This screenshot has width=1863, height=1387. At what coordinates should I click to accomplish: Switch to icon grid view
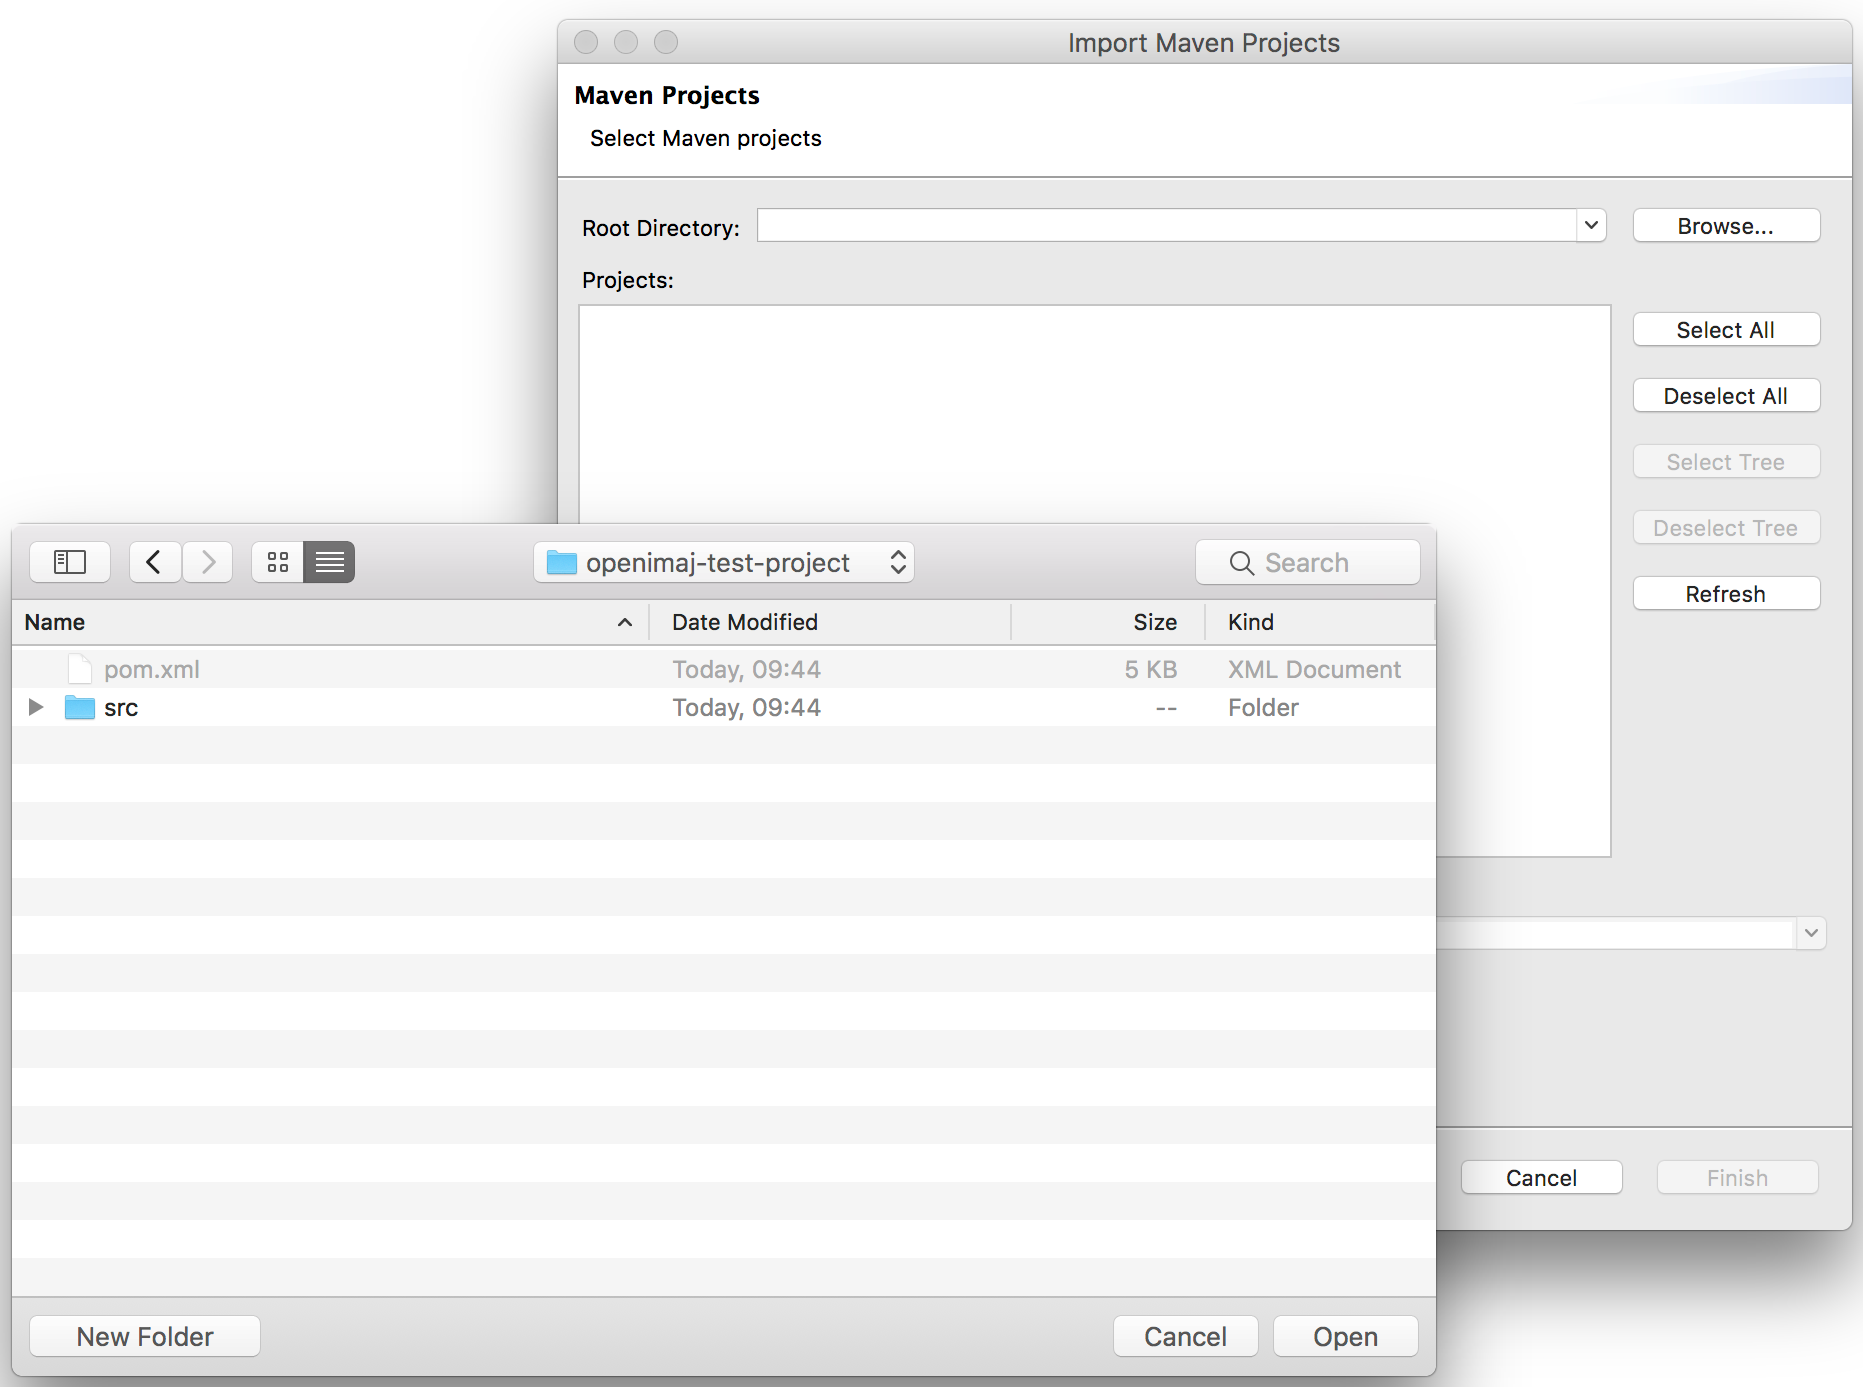pyautogui.click(x=278, y=562)
